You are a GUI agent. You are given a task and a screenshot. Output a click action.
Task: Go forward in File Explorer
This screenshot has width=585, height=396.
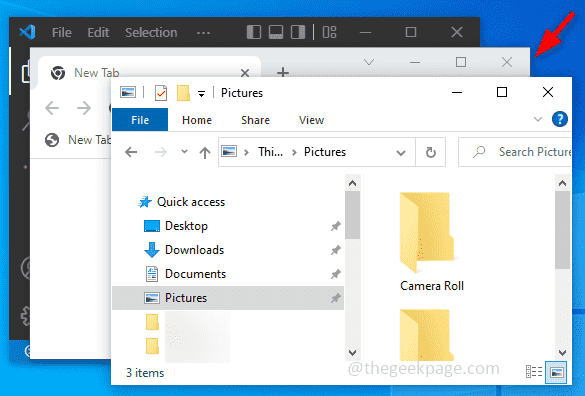[x=161, y=152]
